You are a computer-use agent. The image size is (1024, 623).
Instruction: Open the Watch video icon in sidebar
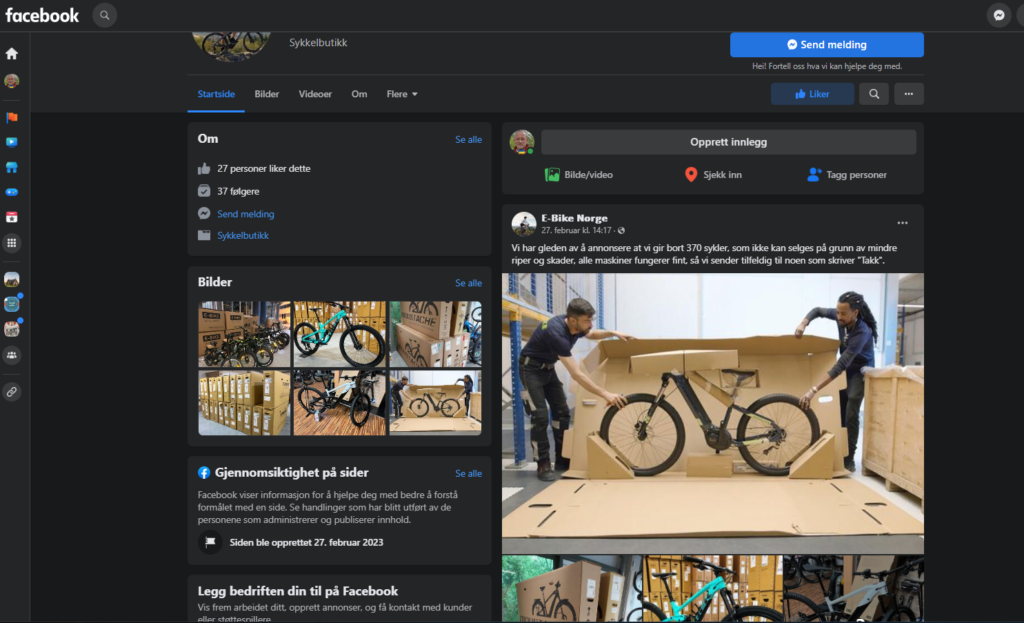tap(12, 142)
